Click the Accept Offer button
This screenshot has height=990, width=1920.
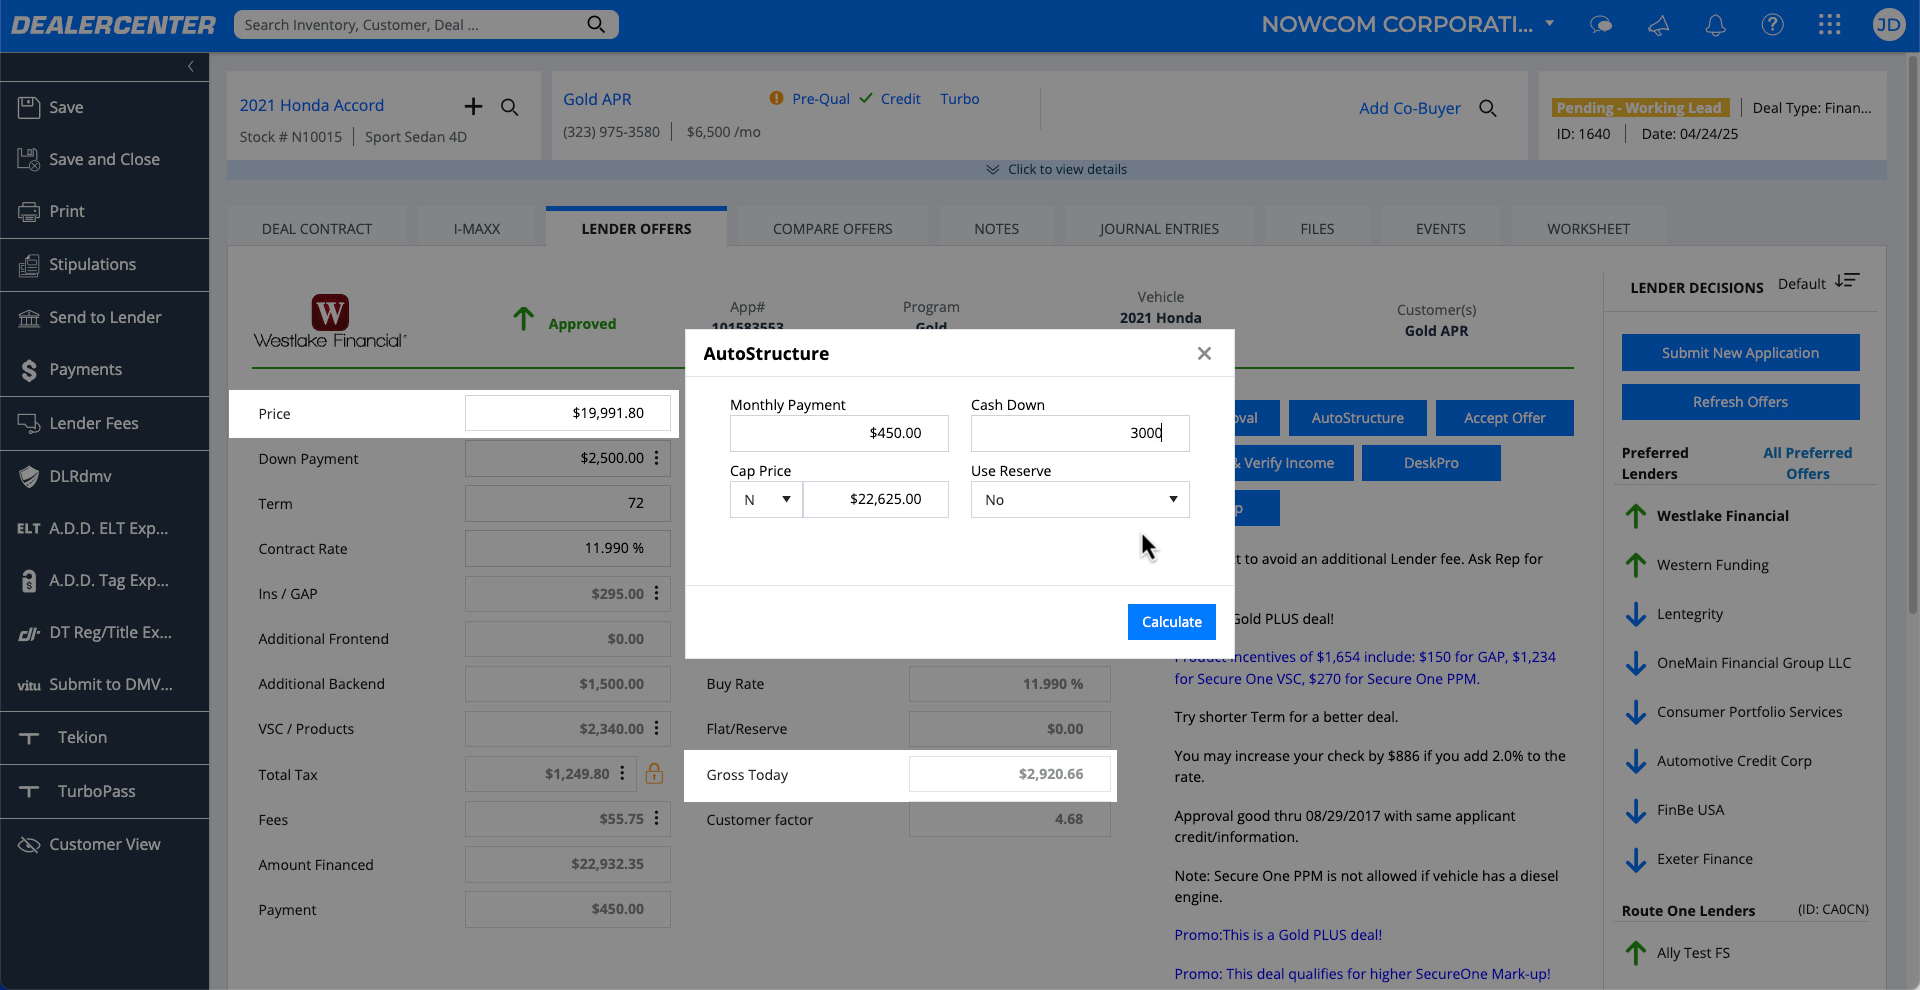pos(1504,418)
